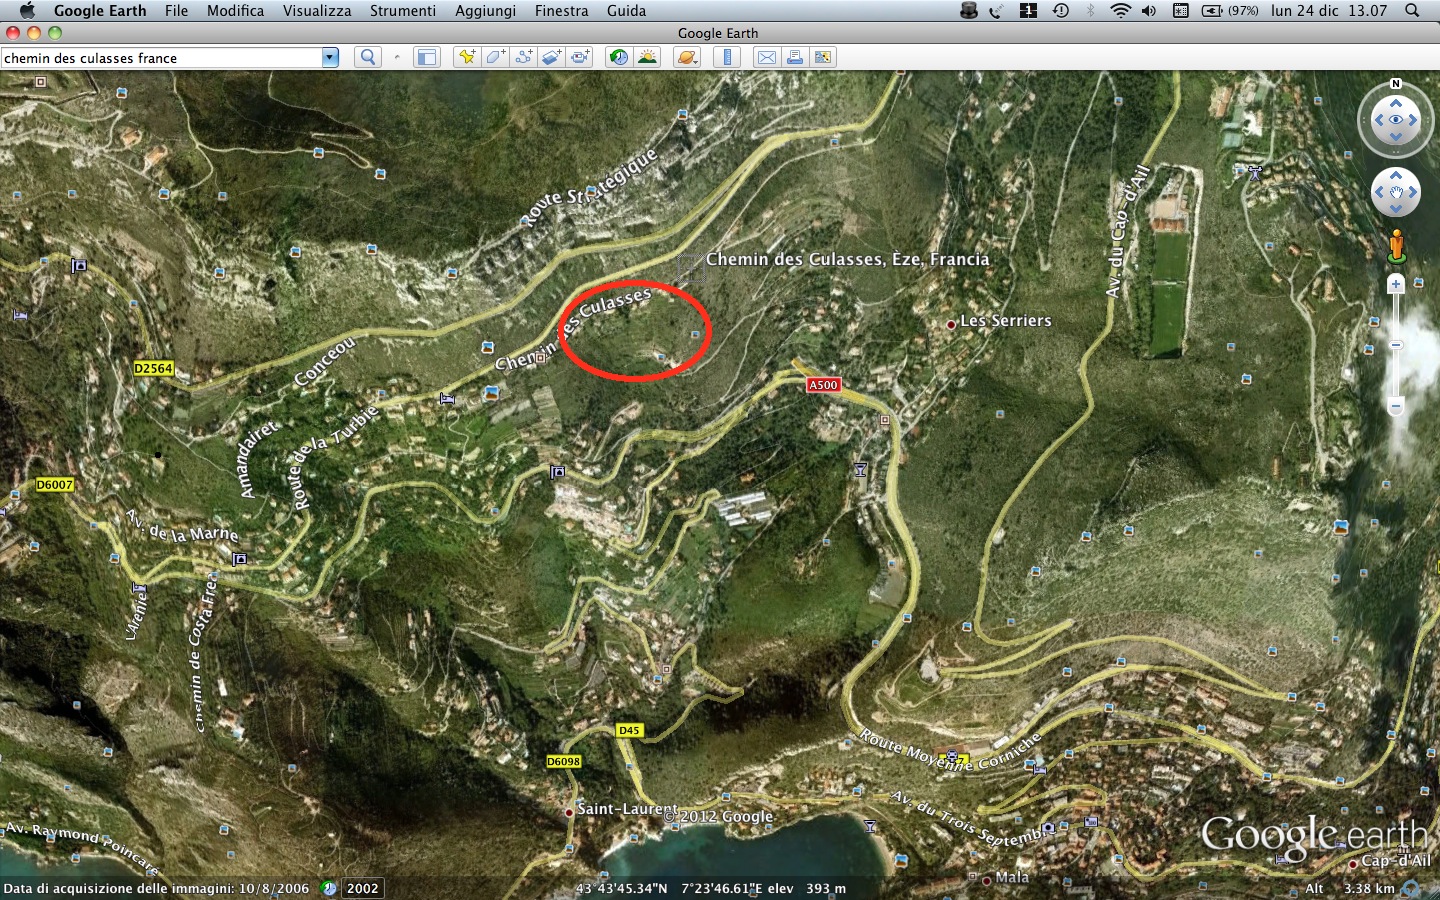Click the D6098 road shield
Image resolution: width=1440 pixels, height=900 pixels.
(563, 761)
